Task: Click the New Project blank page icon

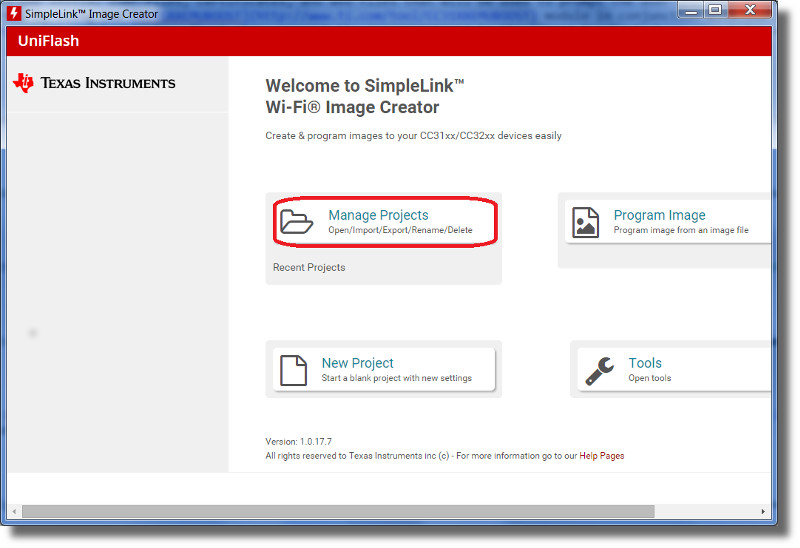Action: (293, 370)
